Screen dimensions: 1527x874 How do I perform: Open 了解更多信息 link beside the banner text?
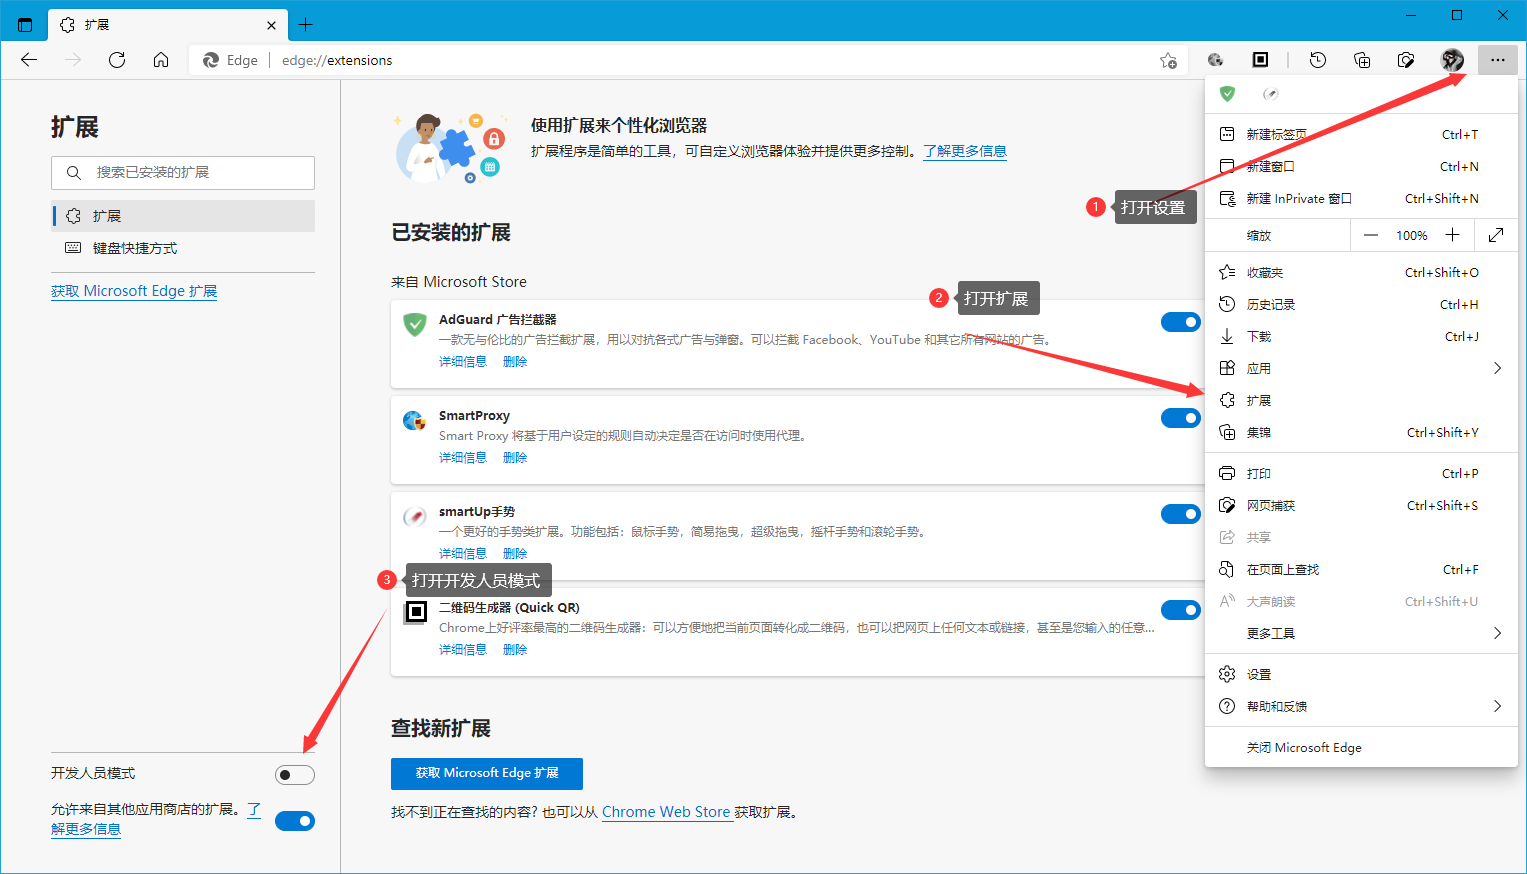(965, 151)
